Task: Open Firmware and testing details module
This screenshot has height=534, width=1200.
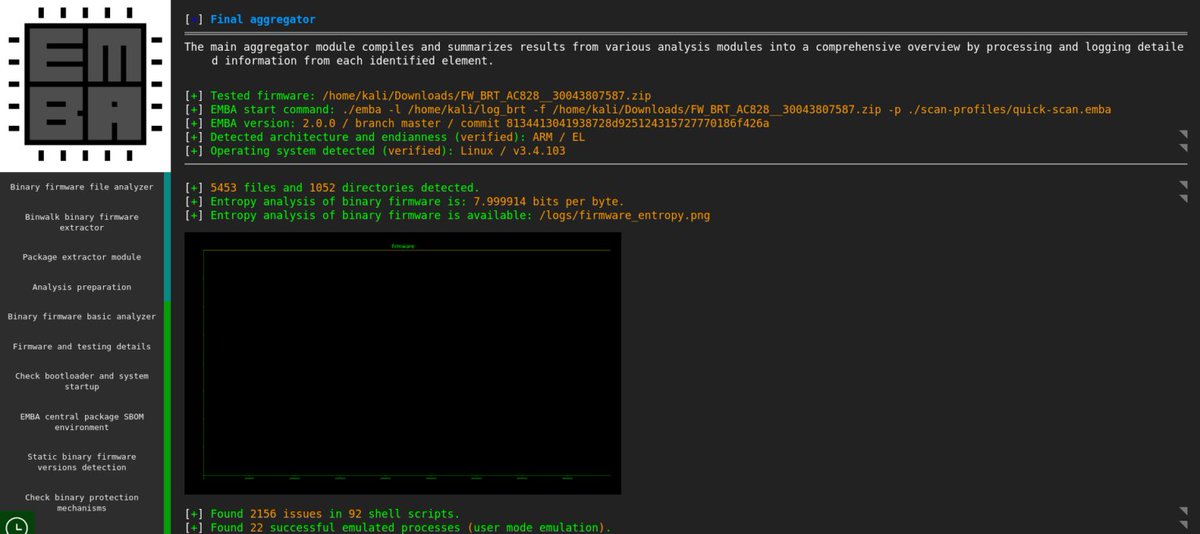Action: coord(82,346)
